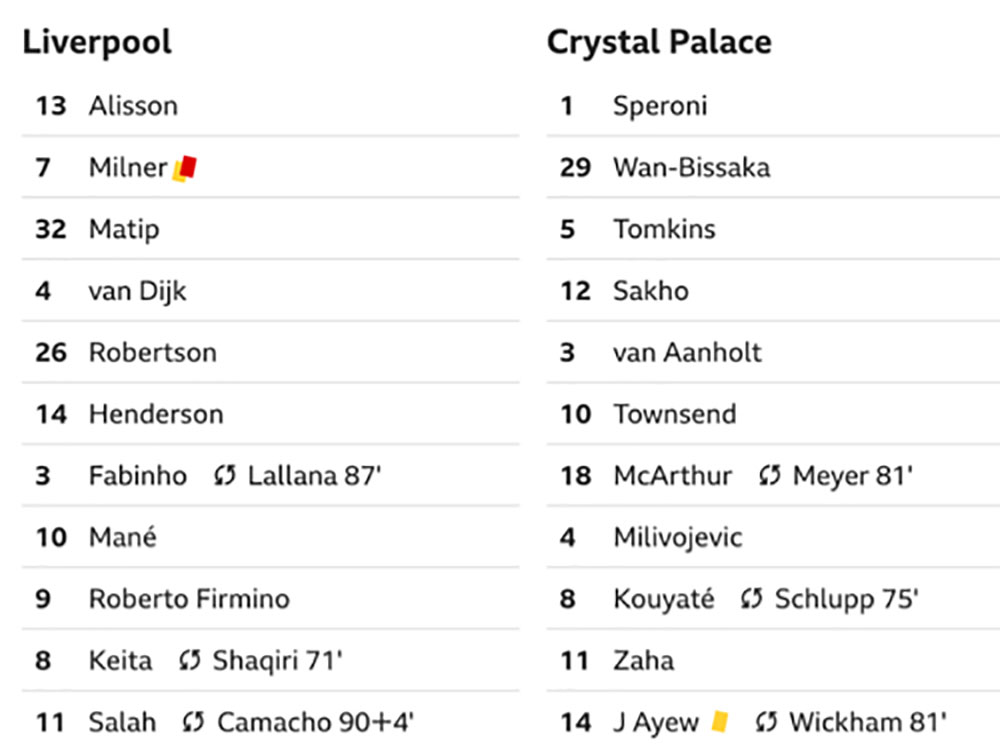
Task: Select substitute Schlupp 75' entry
Action: click(846, 599)
